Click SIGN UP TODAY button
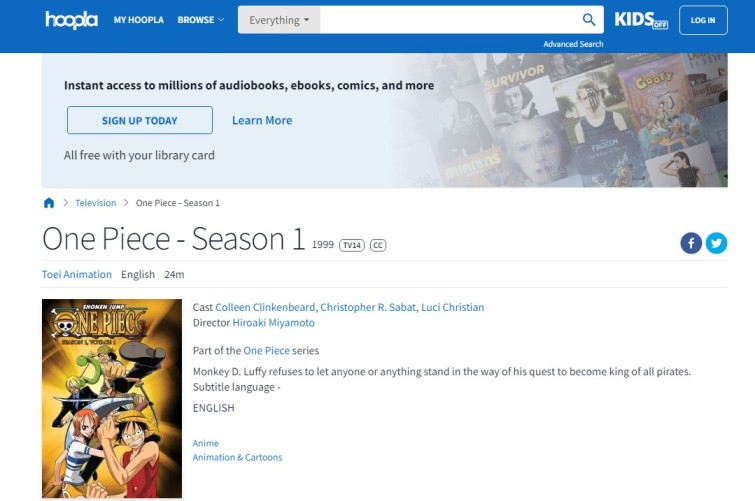 (x=140, y=120)
